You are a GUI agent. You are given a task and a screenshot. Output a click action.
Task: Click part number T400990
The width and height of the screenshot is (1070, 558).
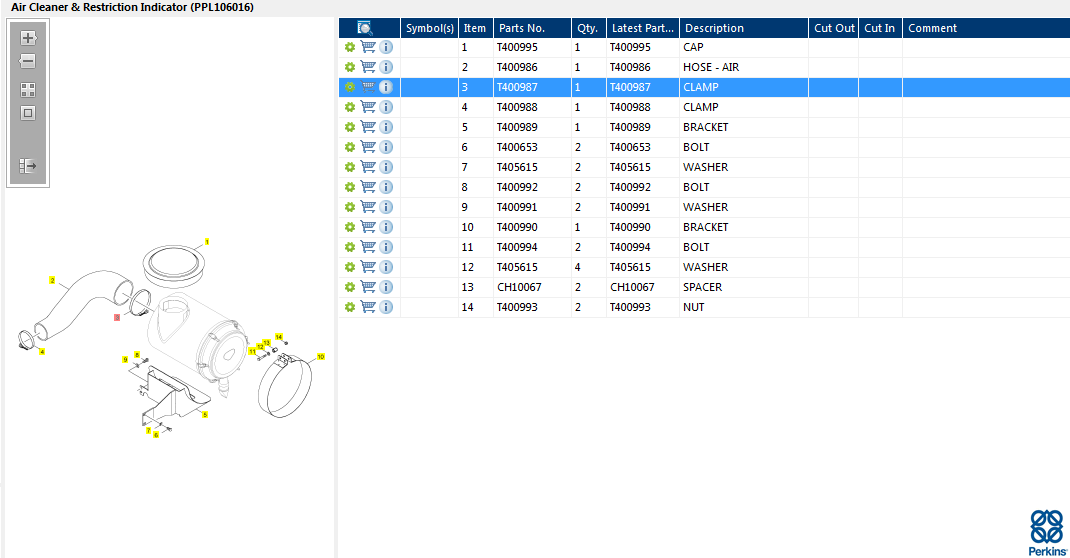(517, 227)
